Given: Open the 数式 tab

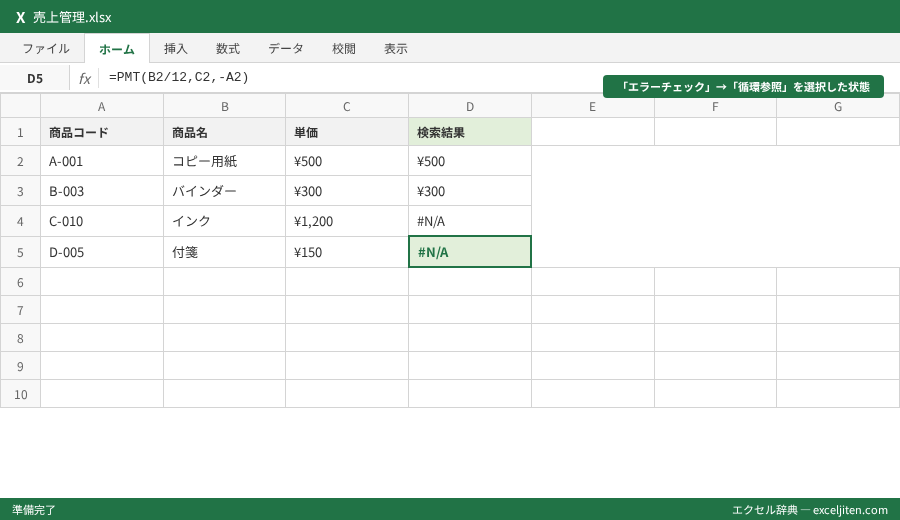Looking at the screenshot, I should click(x=228, y=49).
